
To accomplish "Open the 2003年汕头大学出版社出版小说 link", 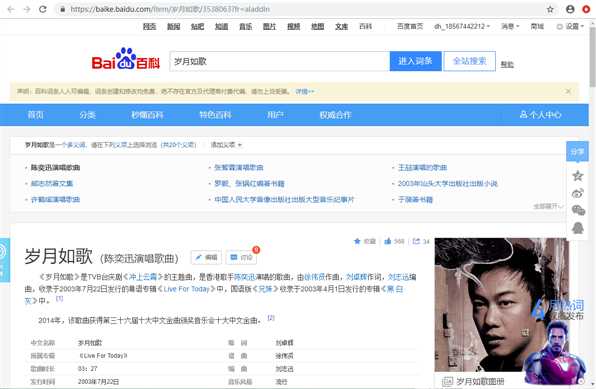I will (x=447, y=183).
